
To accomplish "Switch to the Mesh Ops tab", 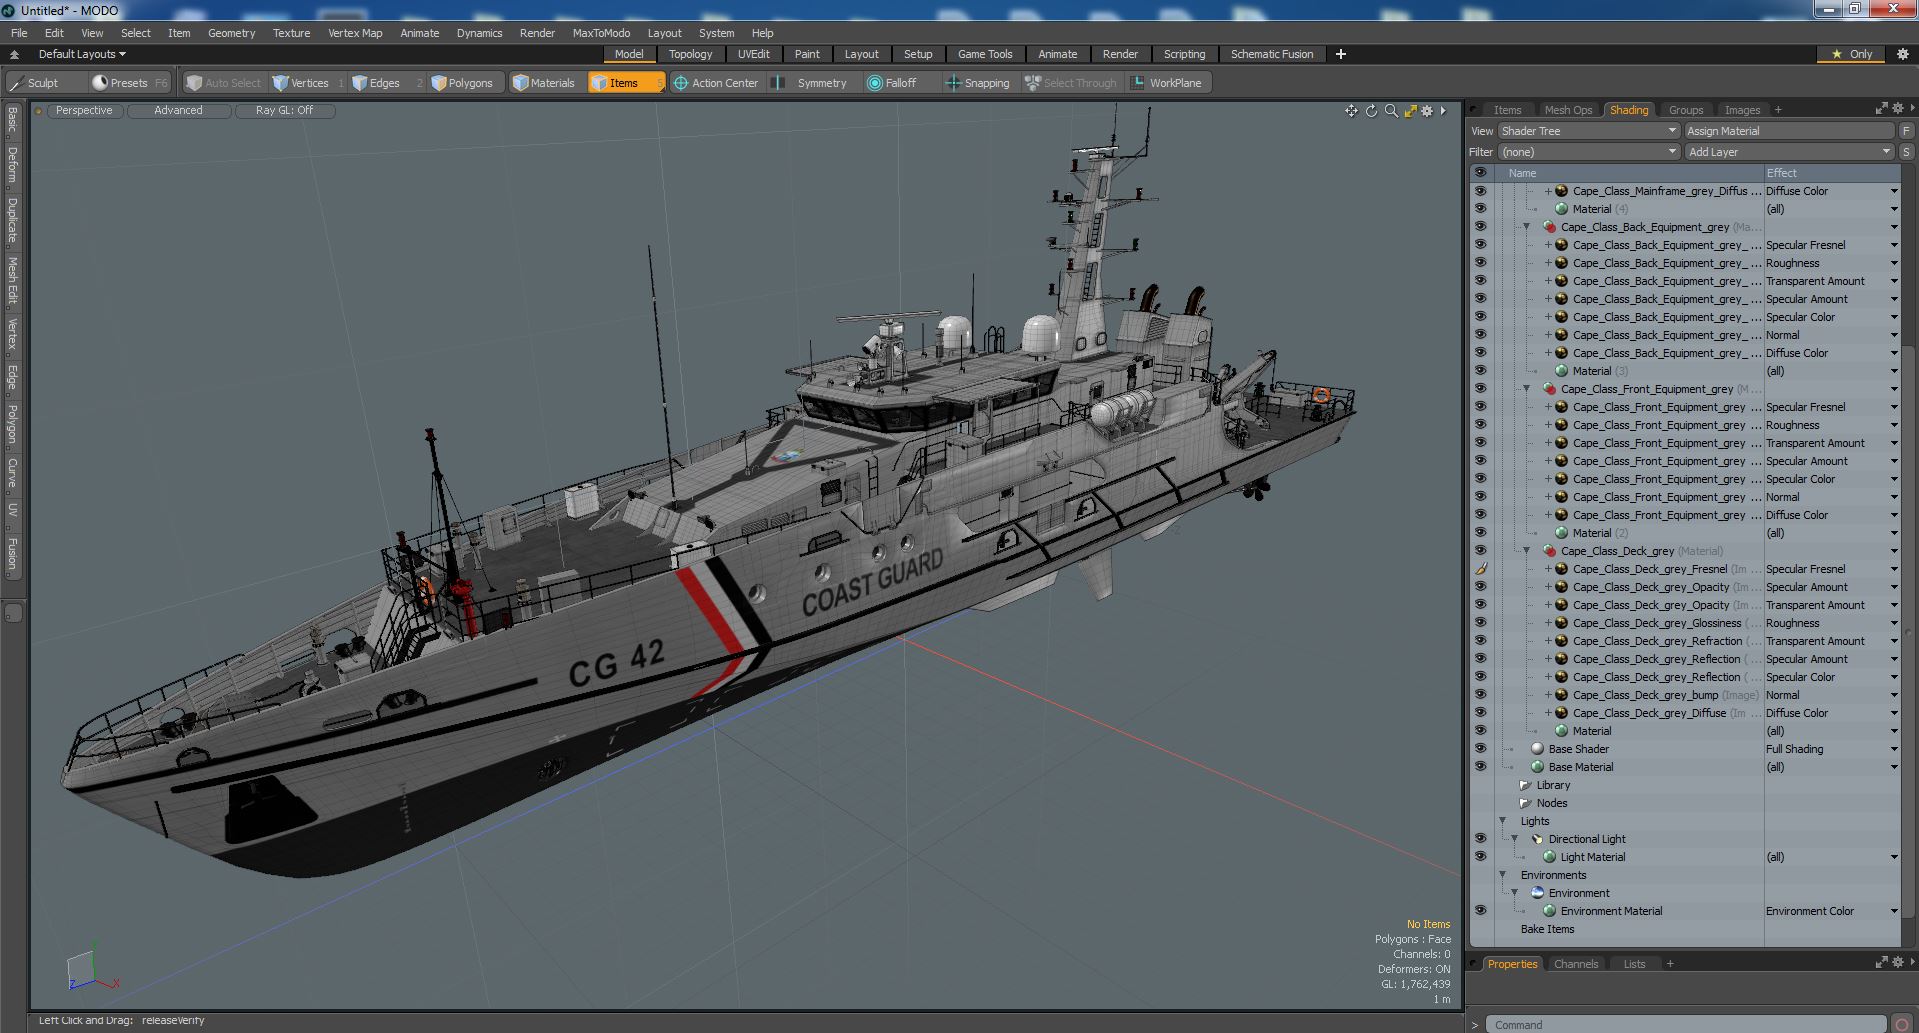I will click(1568, 110).
